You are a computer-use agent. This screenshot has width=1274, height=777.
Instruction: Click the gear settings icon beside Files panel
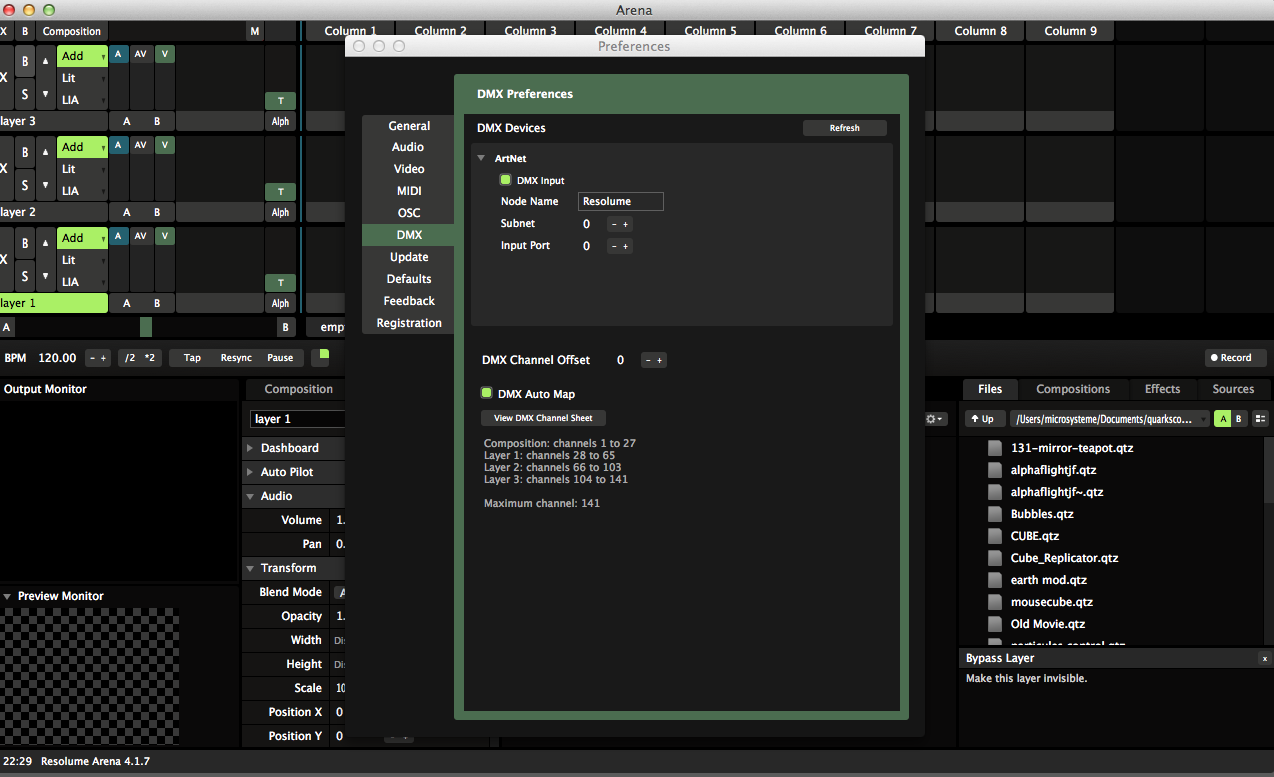click(935, 419)
